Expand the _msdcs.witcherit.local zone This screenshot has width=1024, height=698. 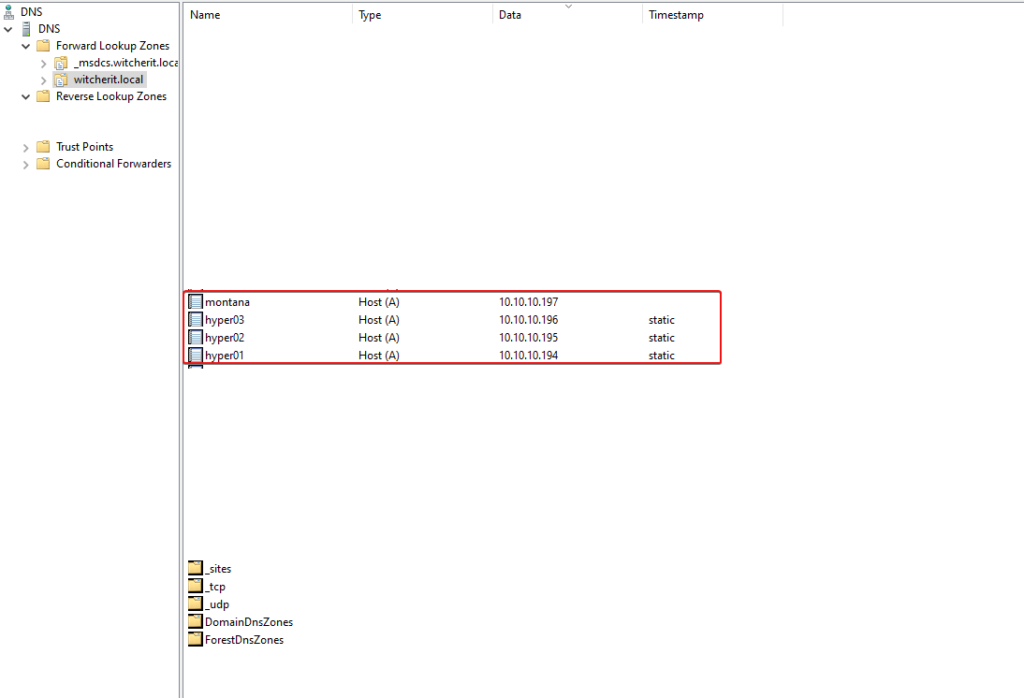[x=43, y=63]
